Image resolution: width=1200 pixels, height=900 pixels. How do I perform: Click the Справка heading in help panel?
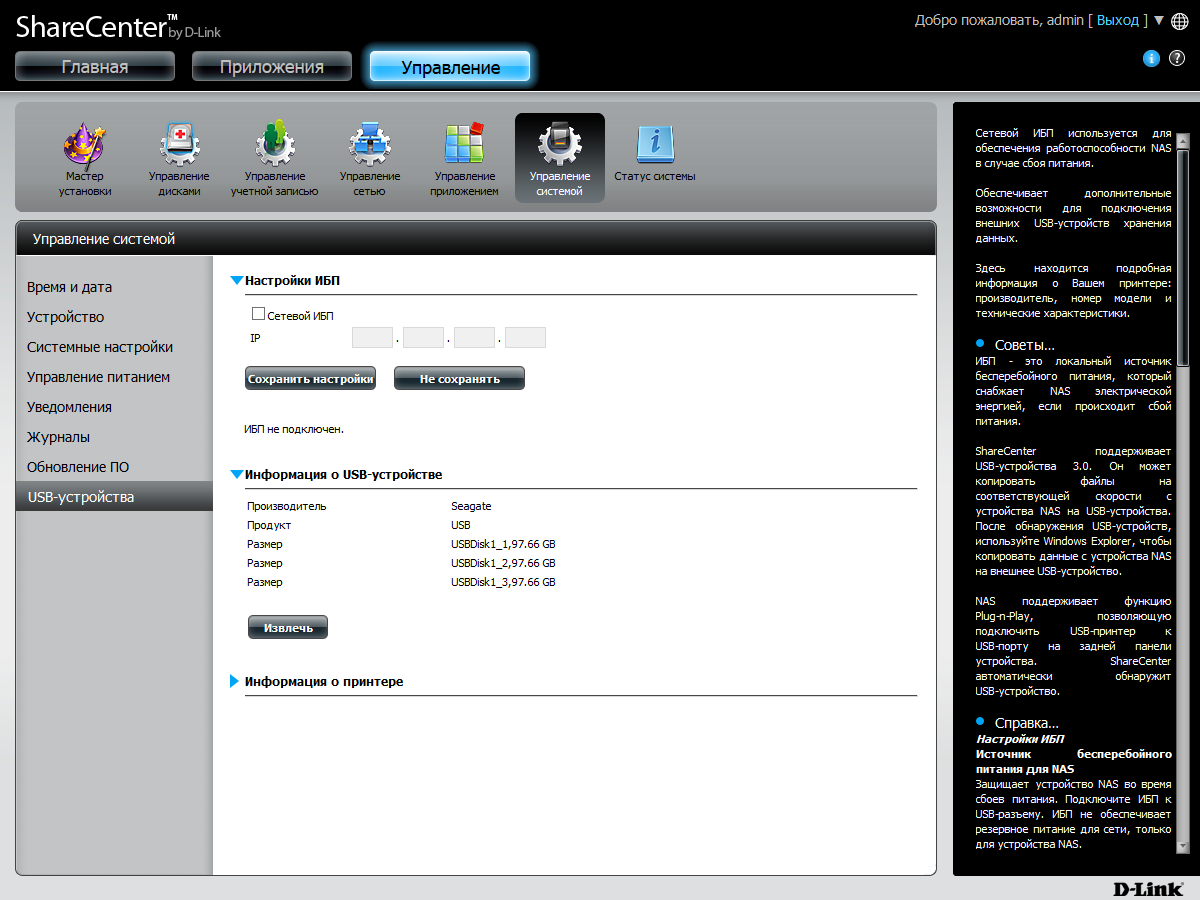1026,723
